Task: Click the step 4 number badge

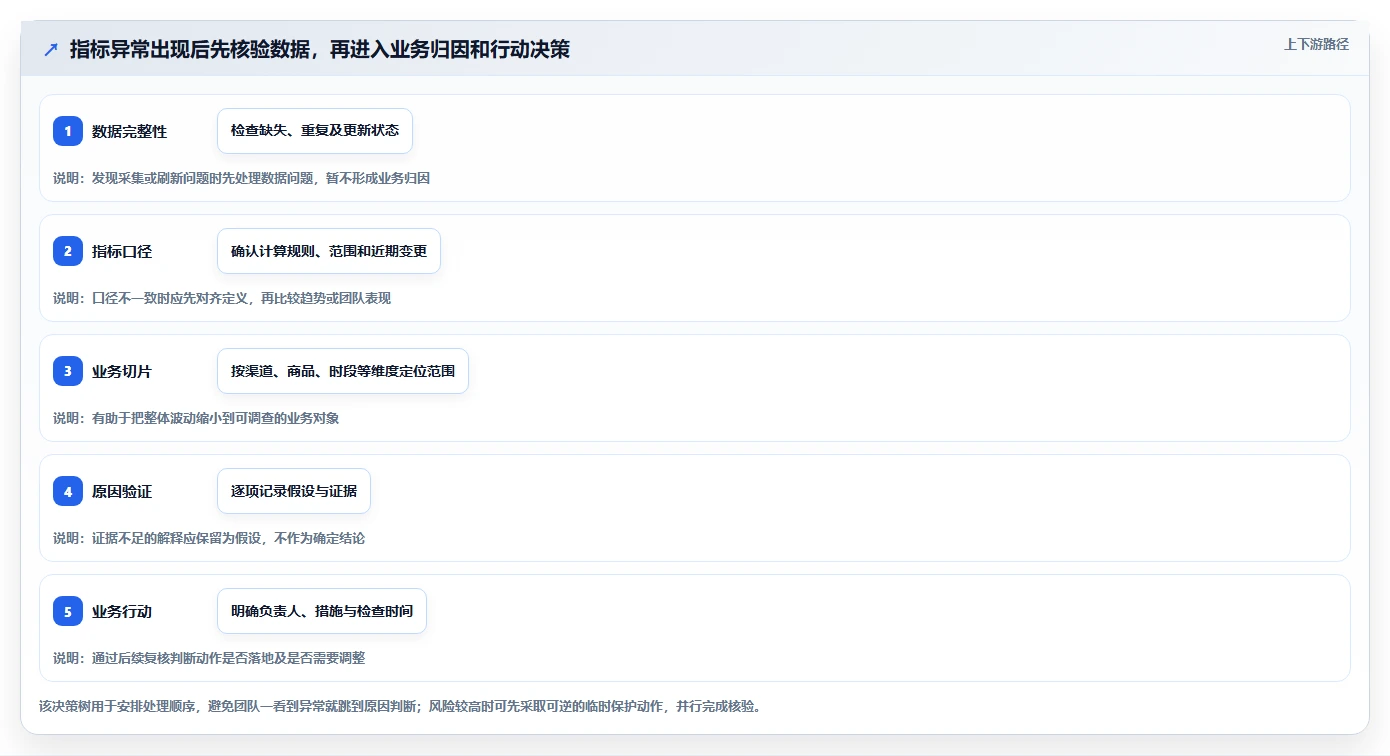Action: pyautogui.click(x=68, y=491)
